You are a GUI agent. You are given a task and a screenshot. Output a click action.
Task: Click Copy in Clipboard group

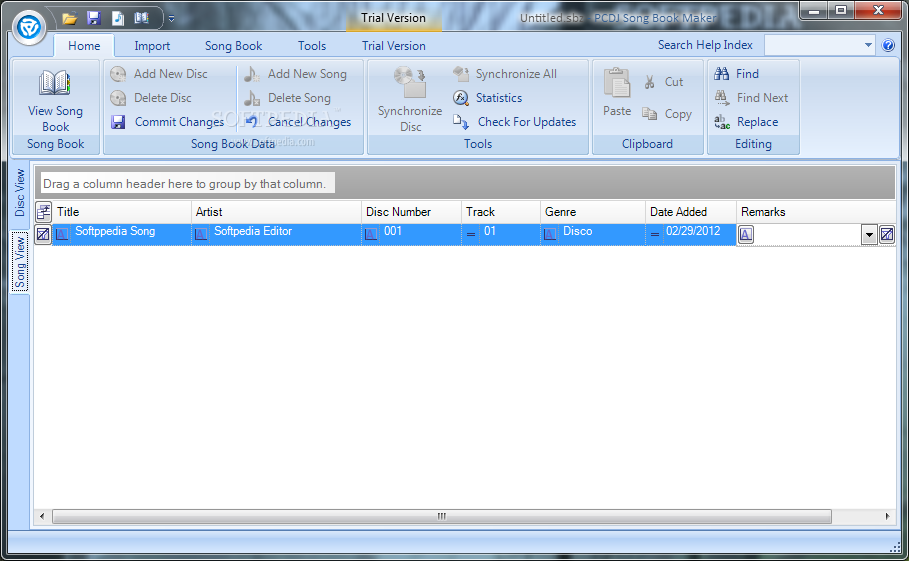tap(667, 114)
